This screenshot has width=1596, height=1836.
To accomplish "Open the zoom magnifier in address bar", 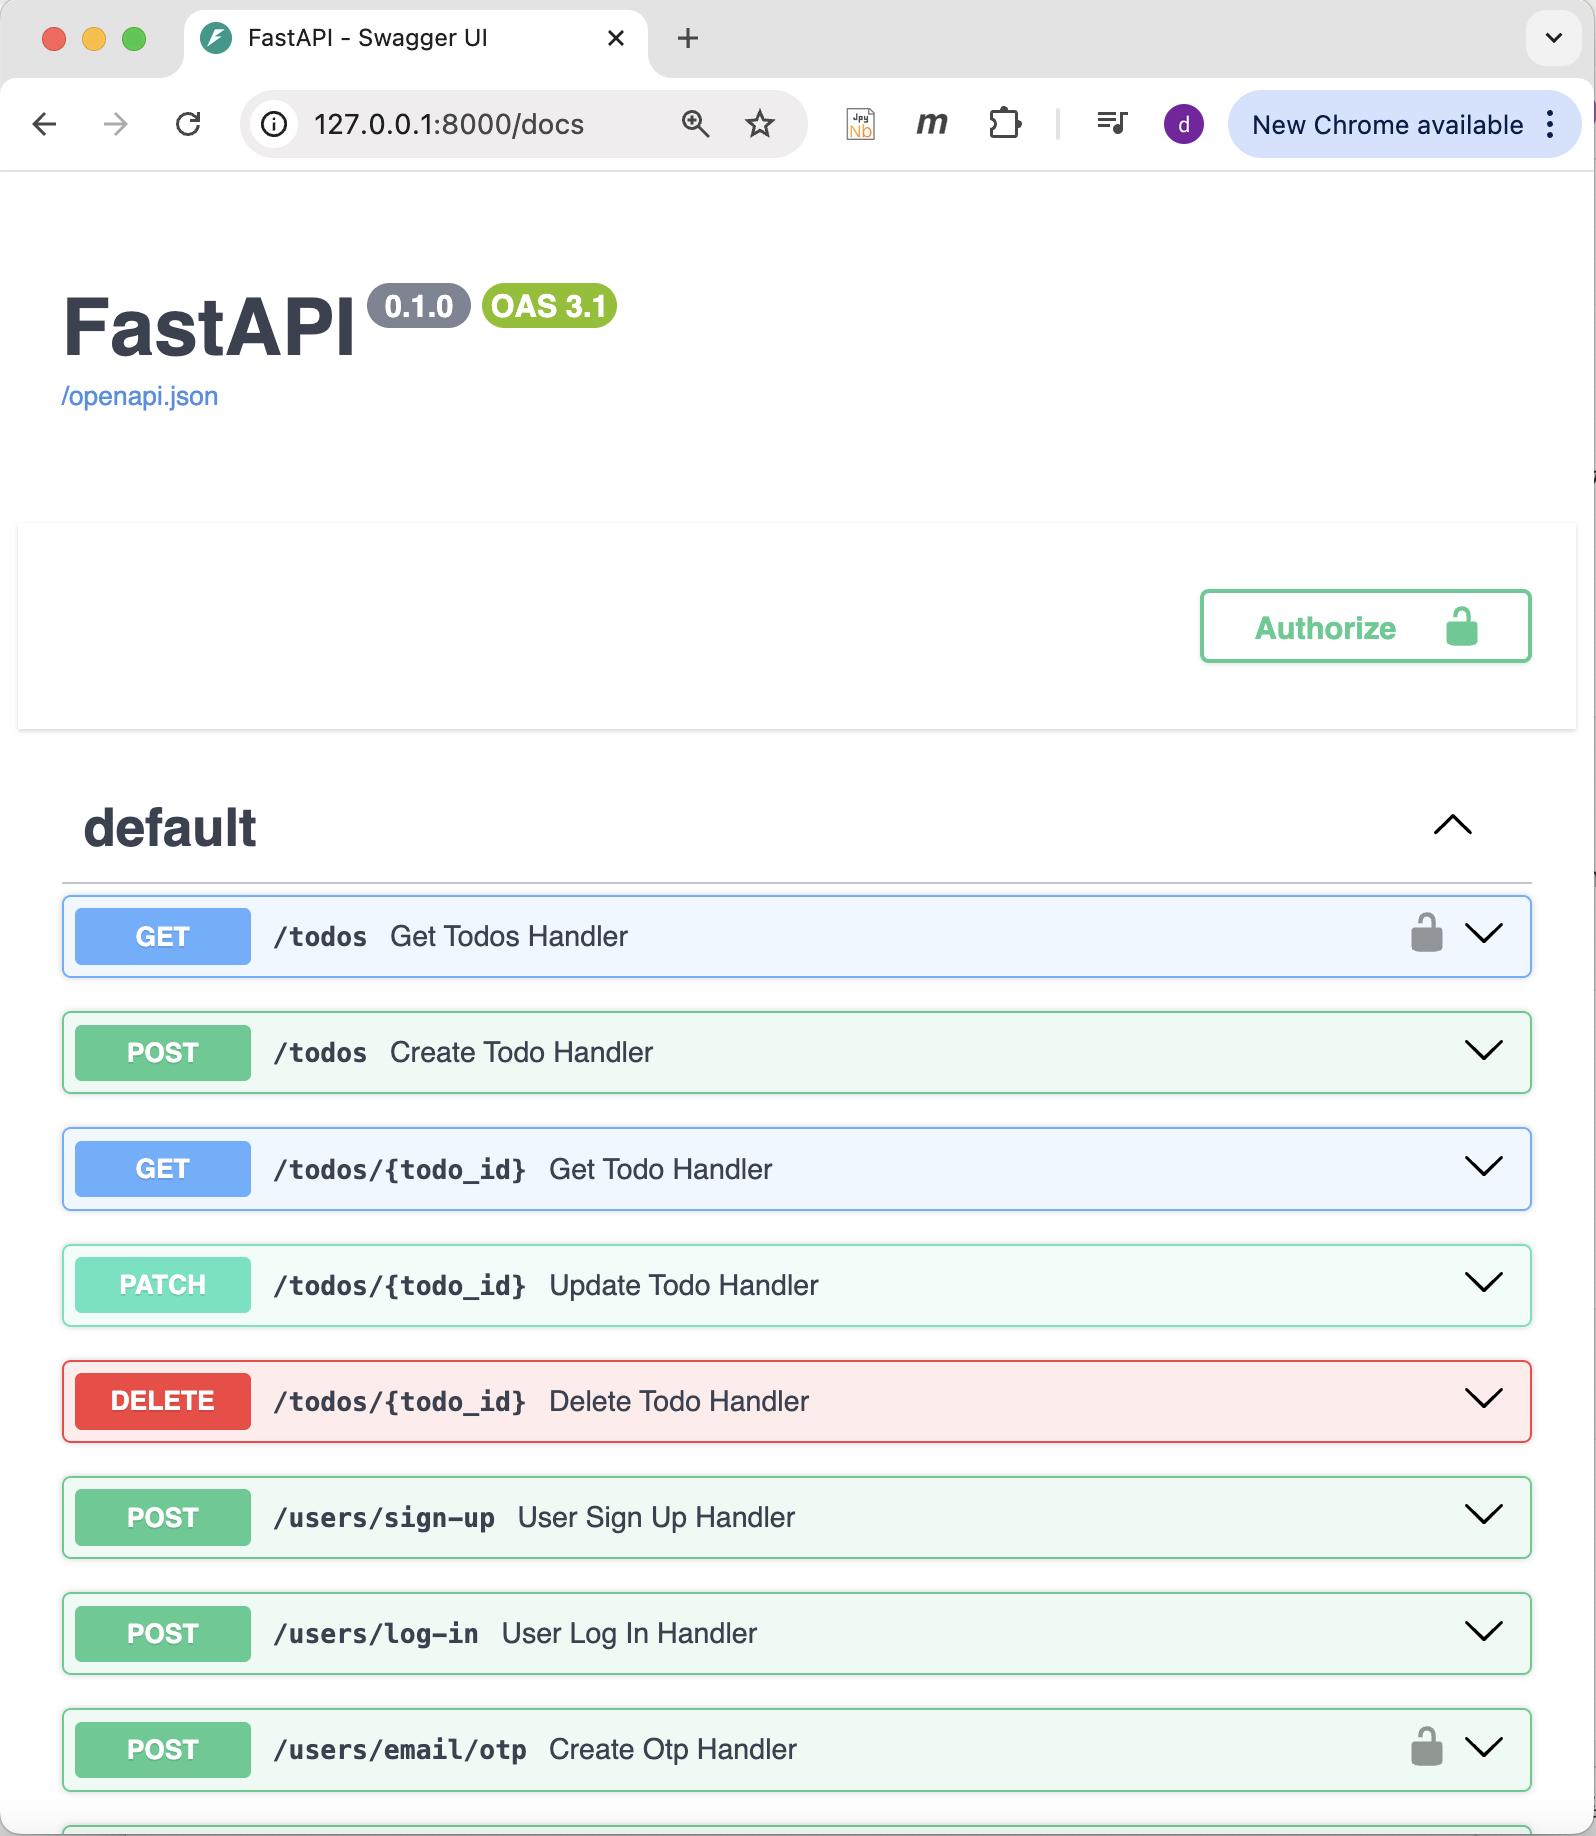I will (695, 124).
